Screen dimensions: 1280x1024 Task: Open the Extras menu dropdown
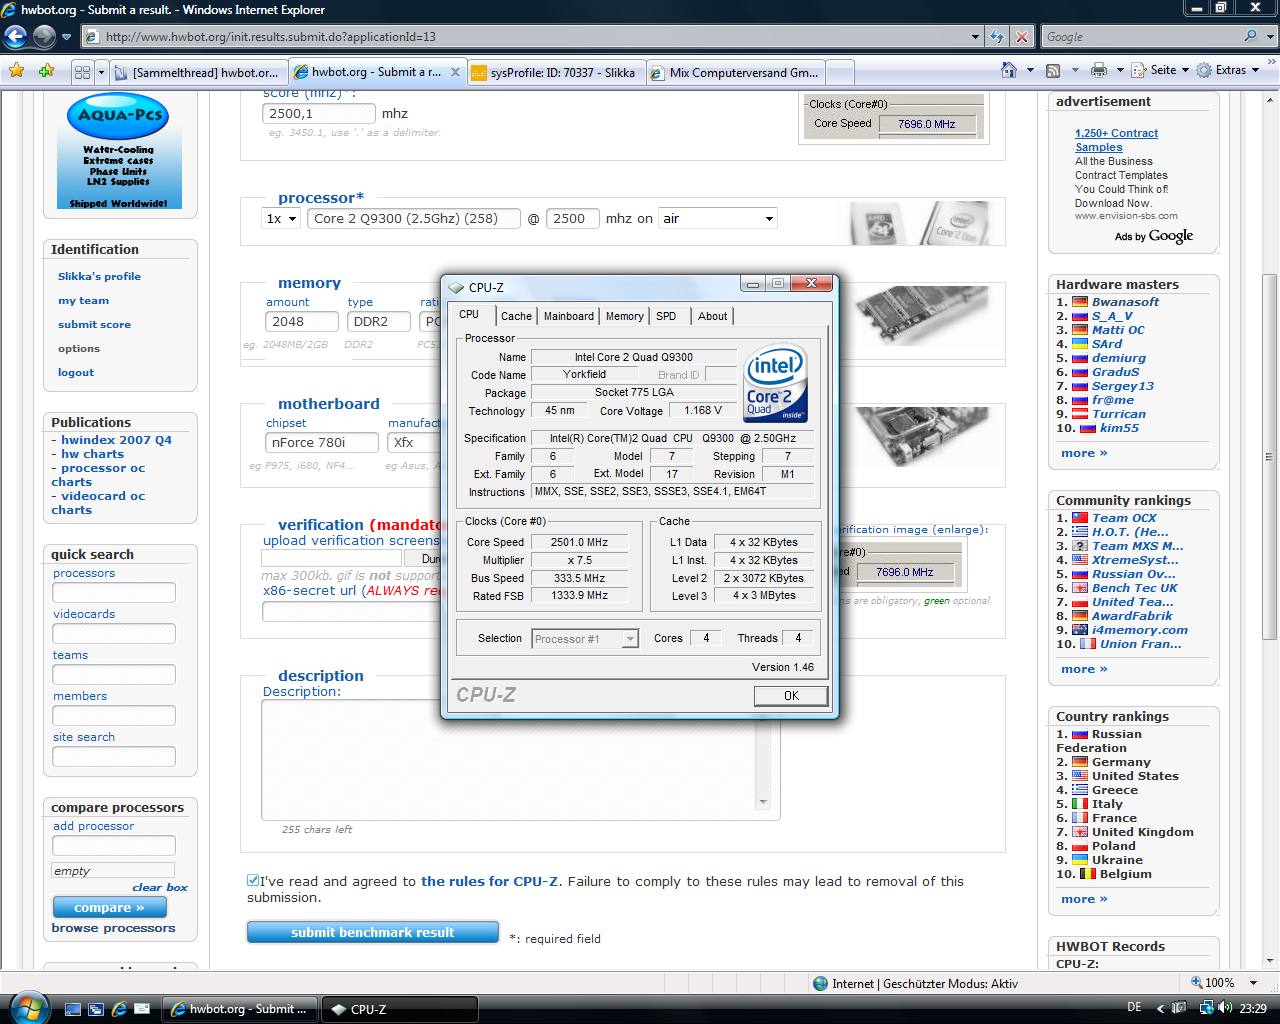pyautogui.click(x=1229, y=70)
